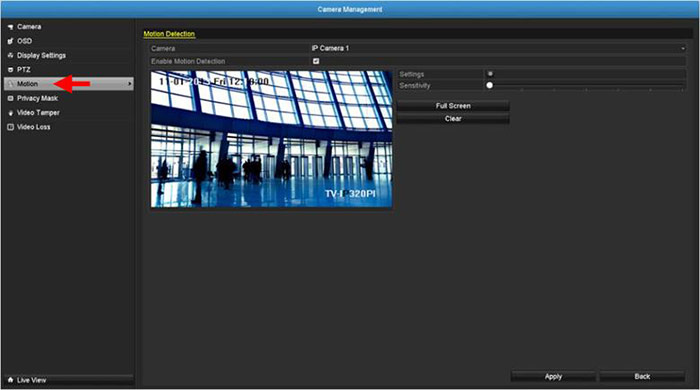Apply the motion detection settings
The height and width of the screenshot is (390, 700).
[553, 377]
